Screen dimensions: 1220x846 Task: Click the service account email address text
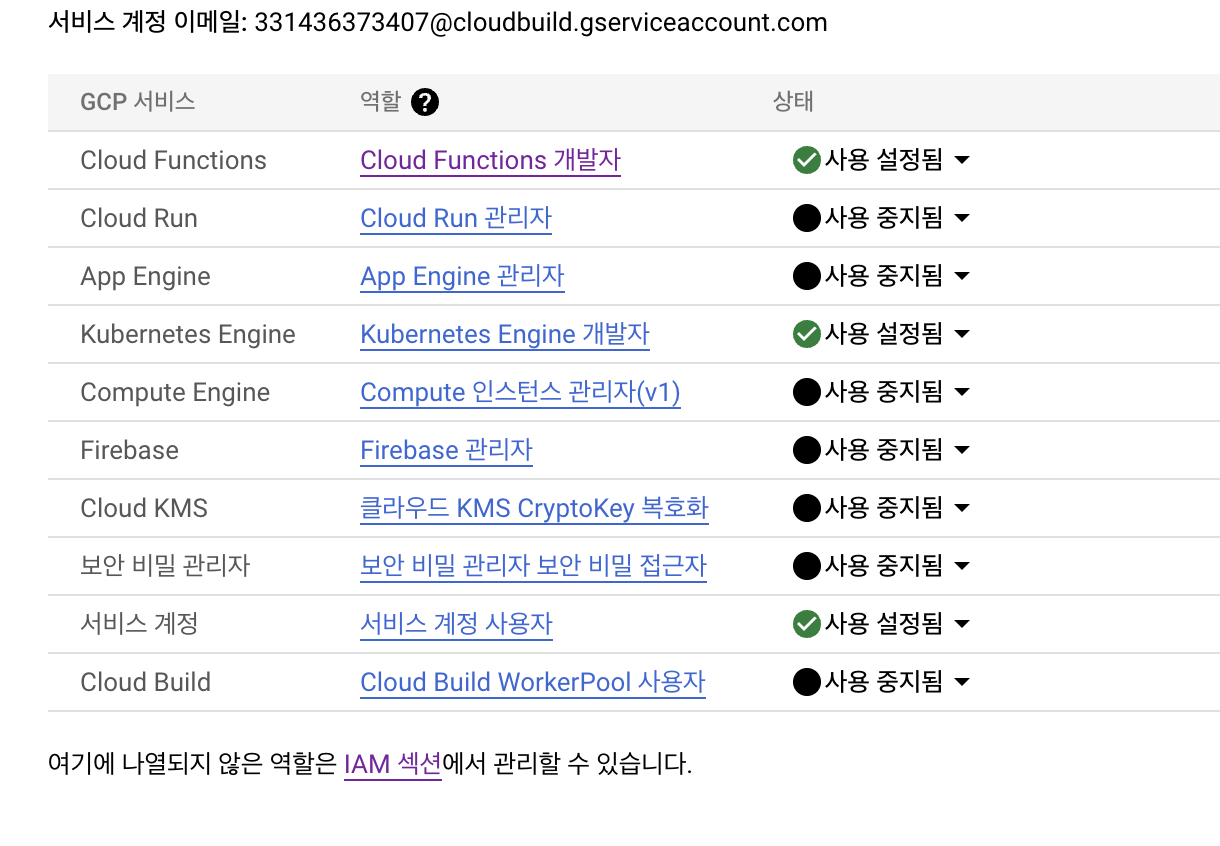(x=541, y=22)
